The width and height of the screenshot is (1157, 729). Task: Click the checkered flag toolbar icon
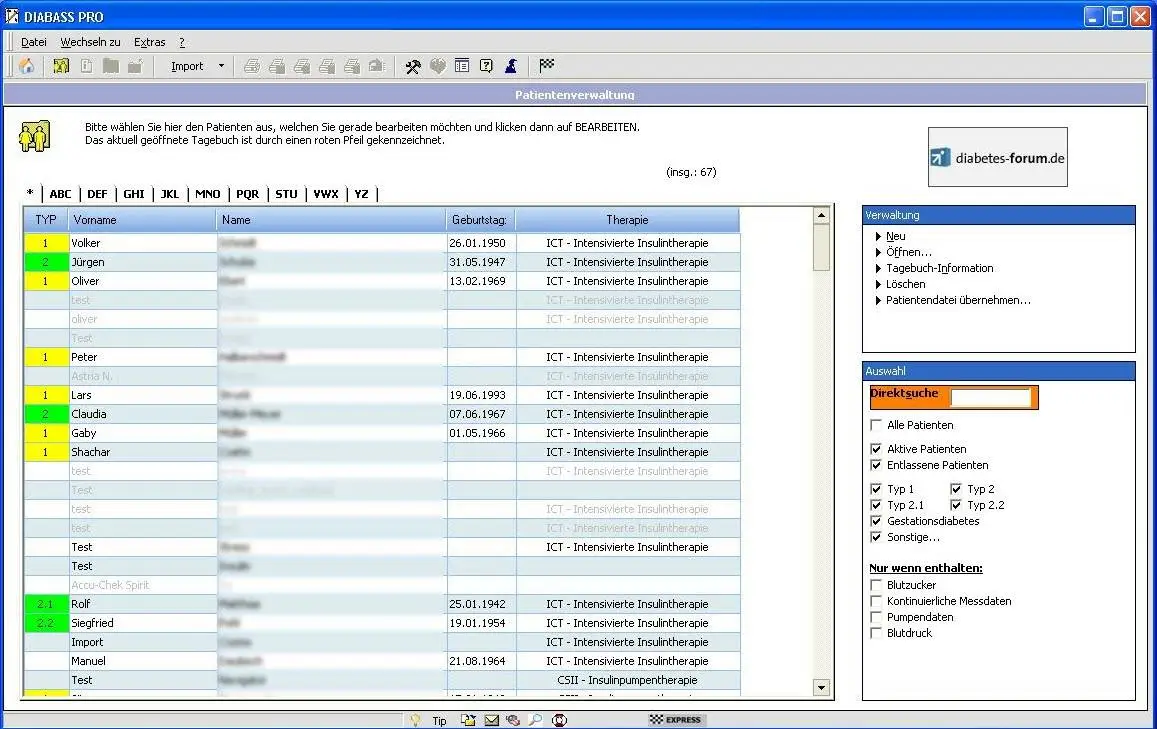pyautogui.click(x=545, y=66)
